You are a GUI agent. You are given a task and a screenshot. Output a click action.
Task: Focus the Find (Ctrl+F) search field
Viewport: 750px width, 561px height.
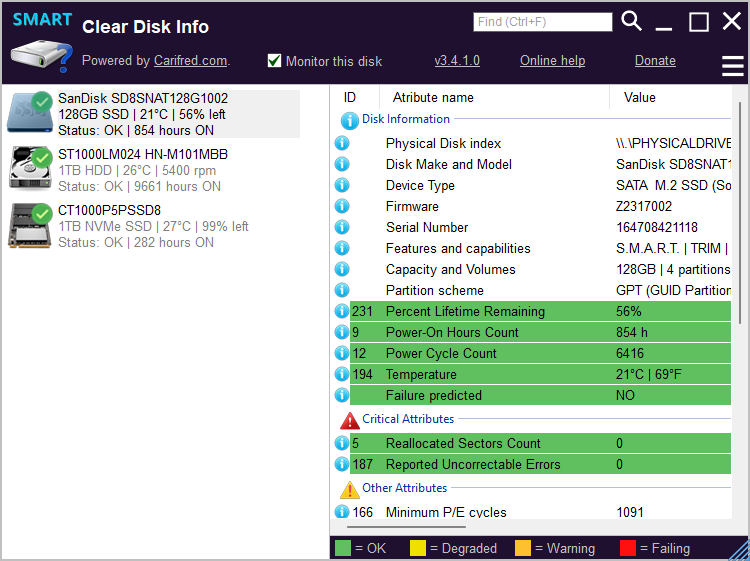(x=542, y=22)
